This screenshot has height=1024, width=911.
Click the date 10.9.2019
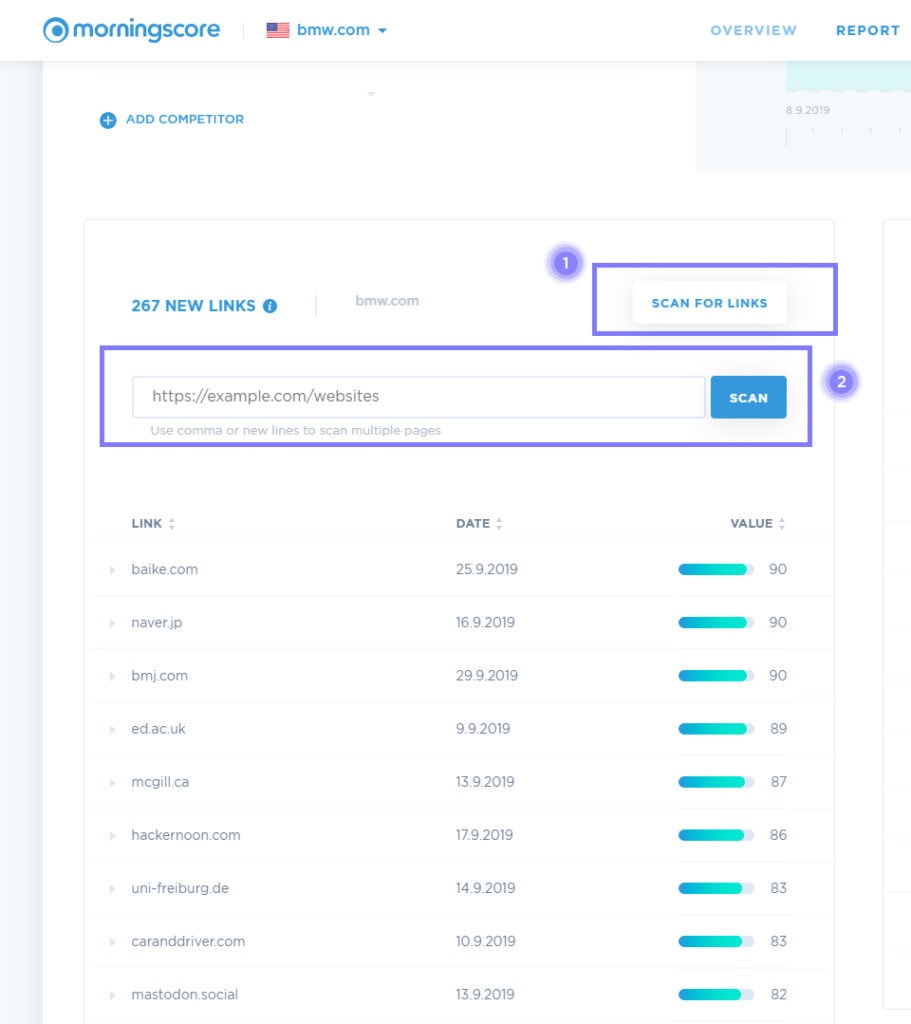tap(485, 941)
